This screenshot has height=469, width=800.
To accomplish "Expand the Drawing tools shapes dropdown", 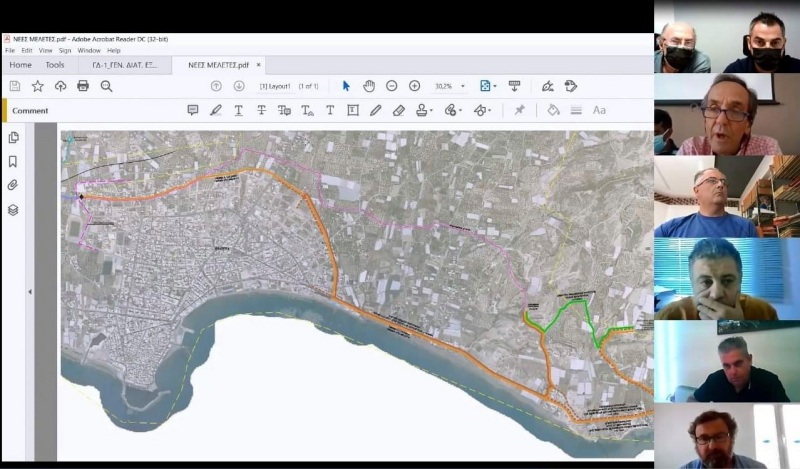I will click(x=489, y=110).
